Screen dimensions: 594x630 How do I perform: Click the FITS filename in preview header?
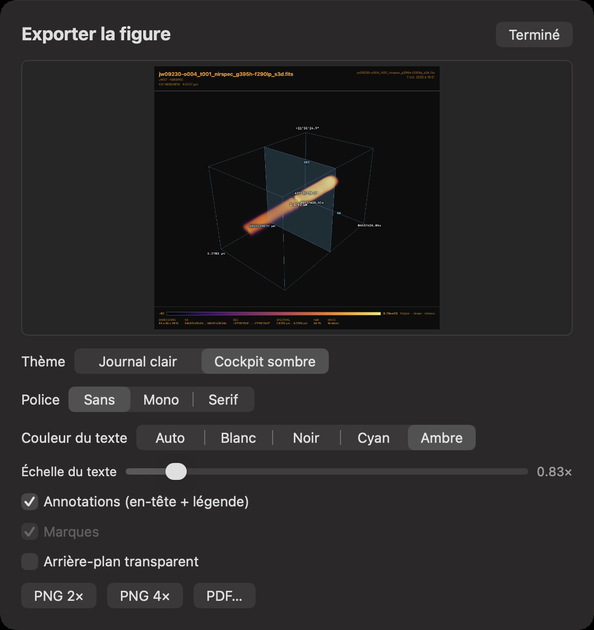click(226, 74)
